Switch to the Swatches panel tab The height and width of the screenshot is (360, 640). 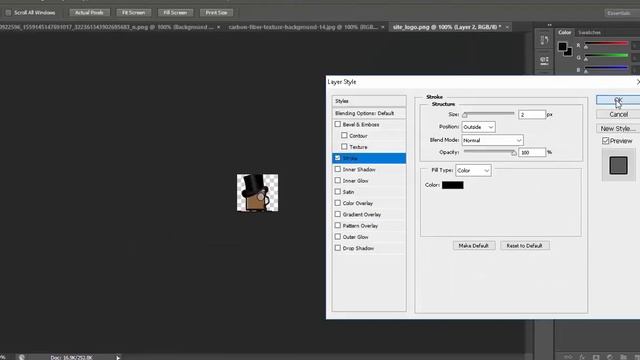589,33
